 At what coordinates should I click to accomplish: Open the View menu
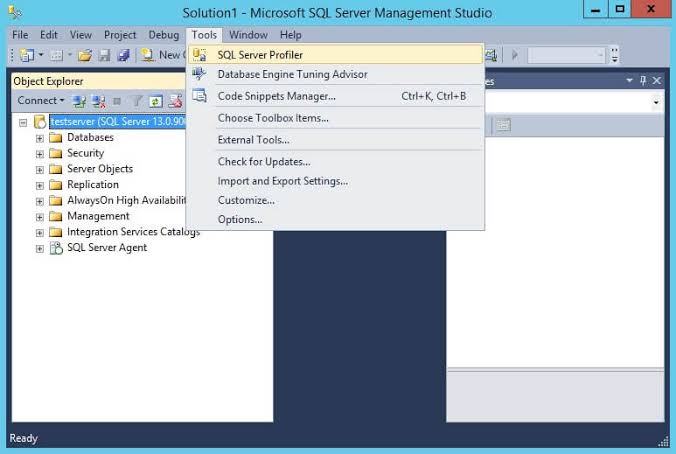(81, 35)
